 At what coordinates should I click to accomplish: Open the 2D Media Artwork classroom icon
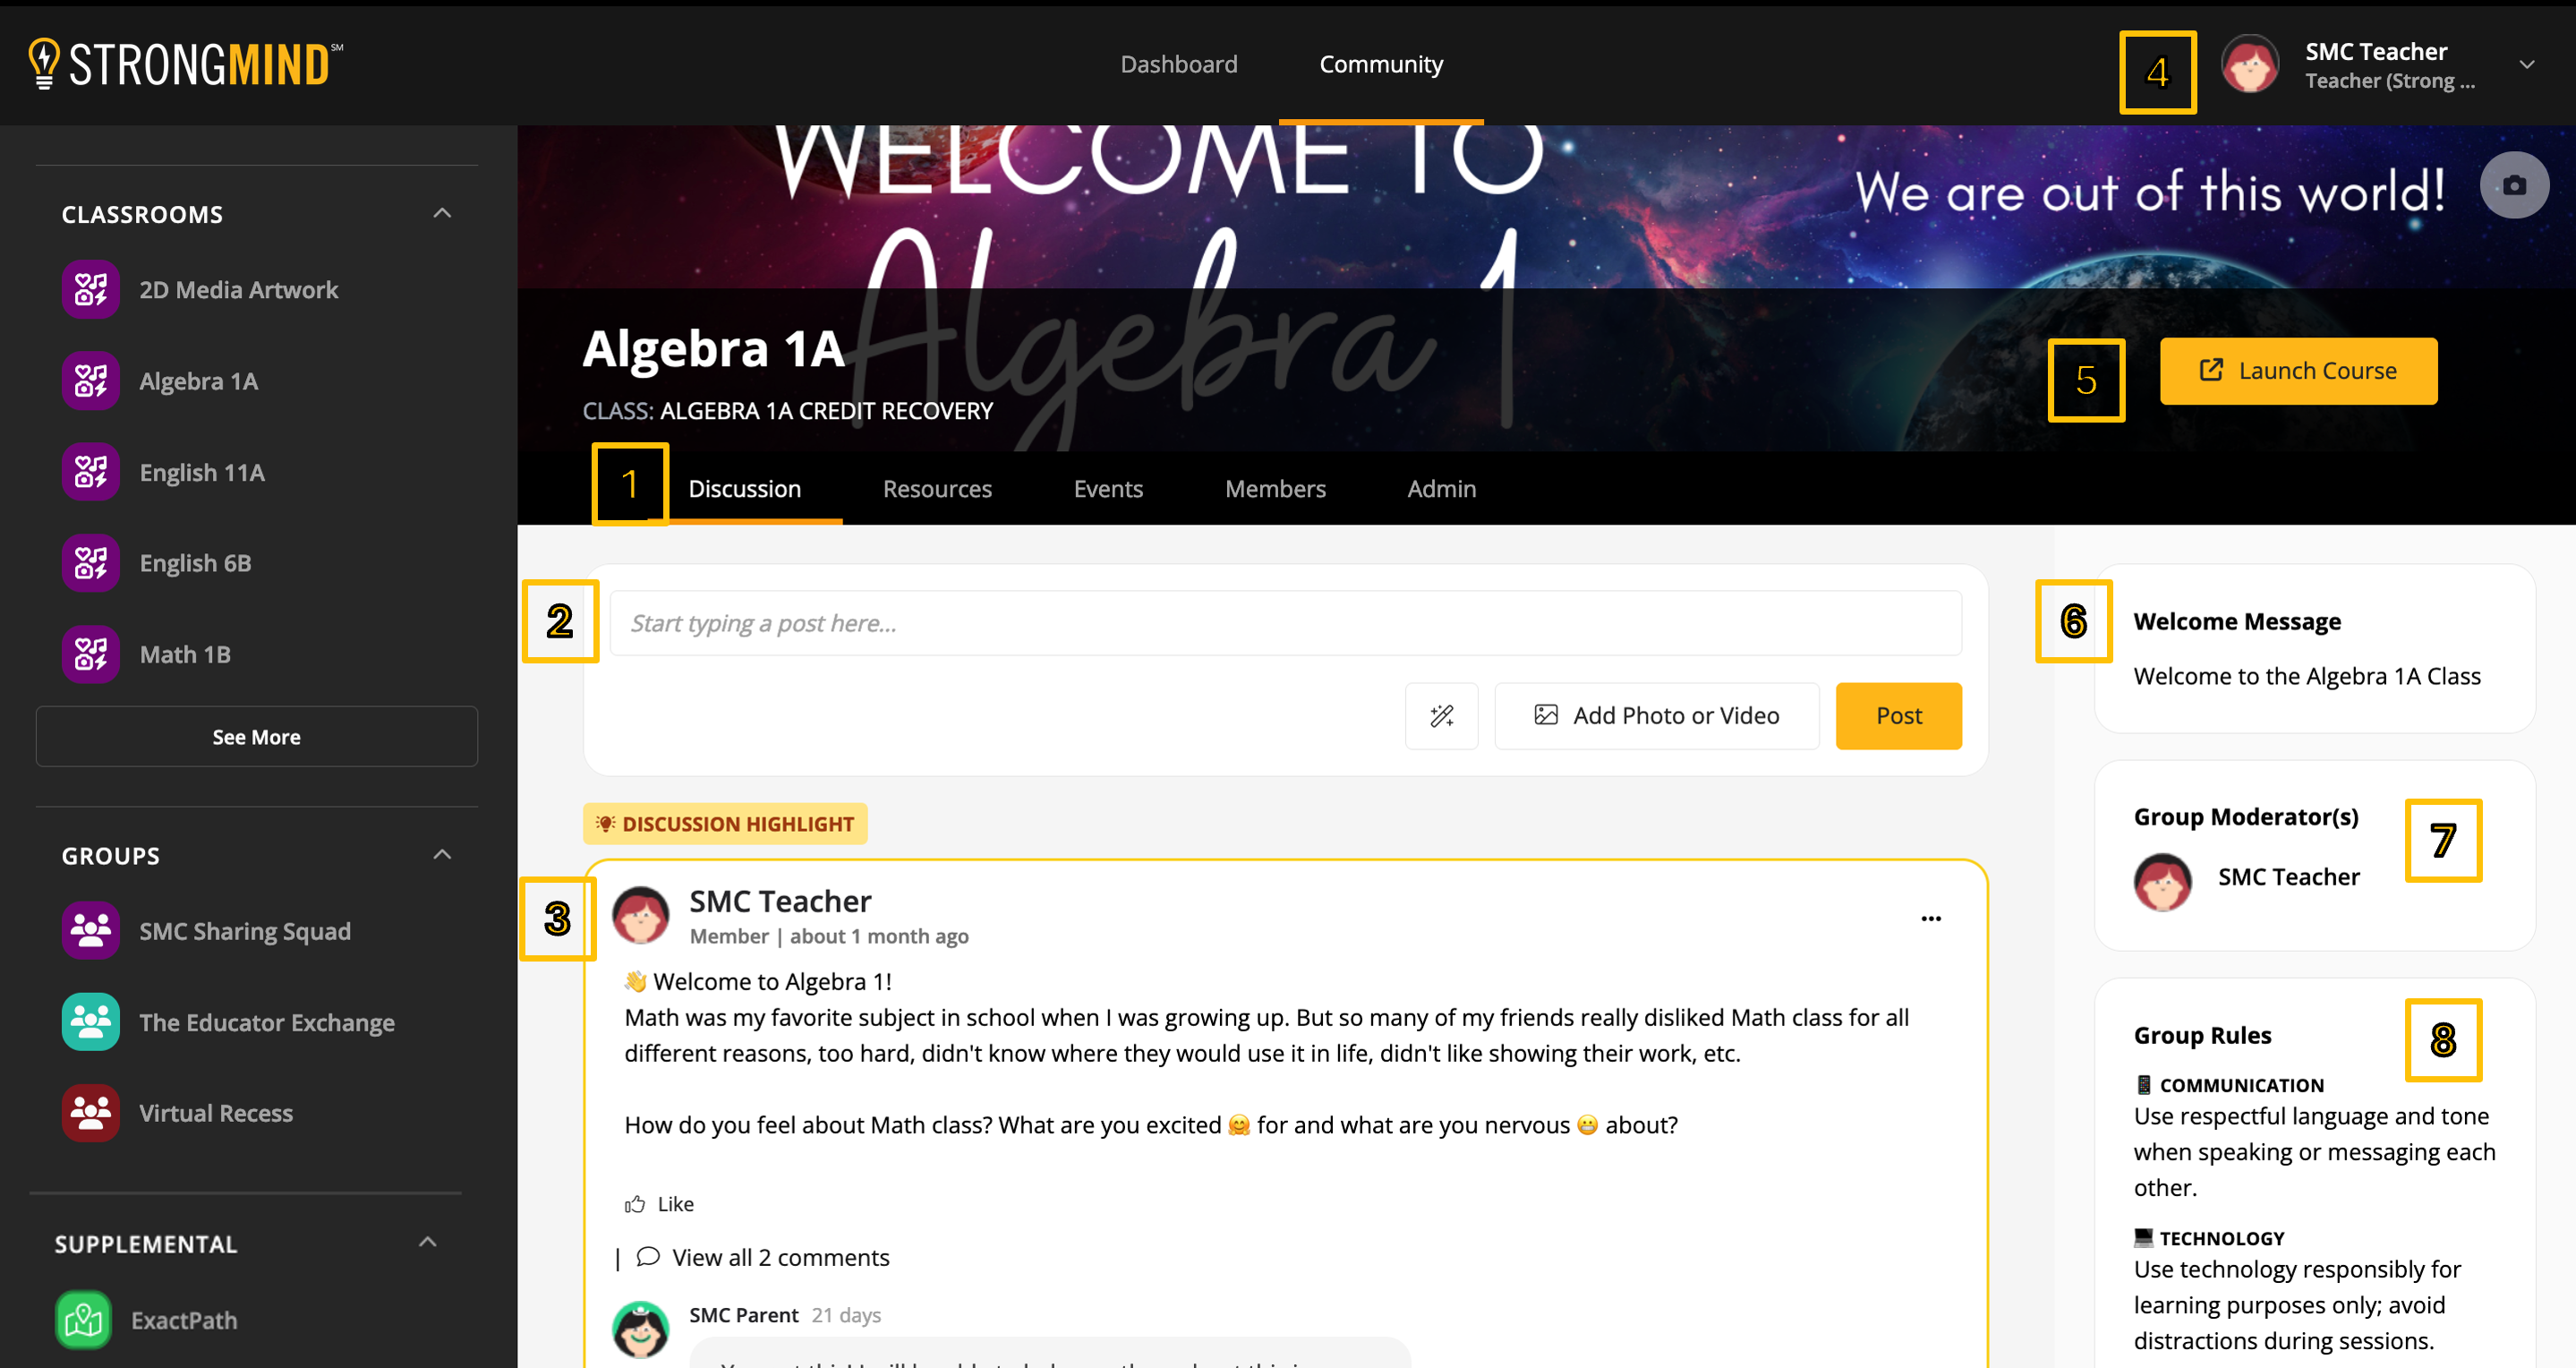click(90, 290)
